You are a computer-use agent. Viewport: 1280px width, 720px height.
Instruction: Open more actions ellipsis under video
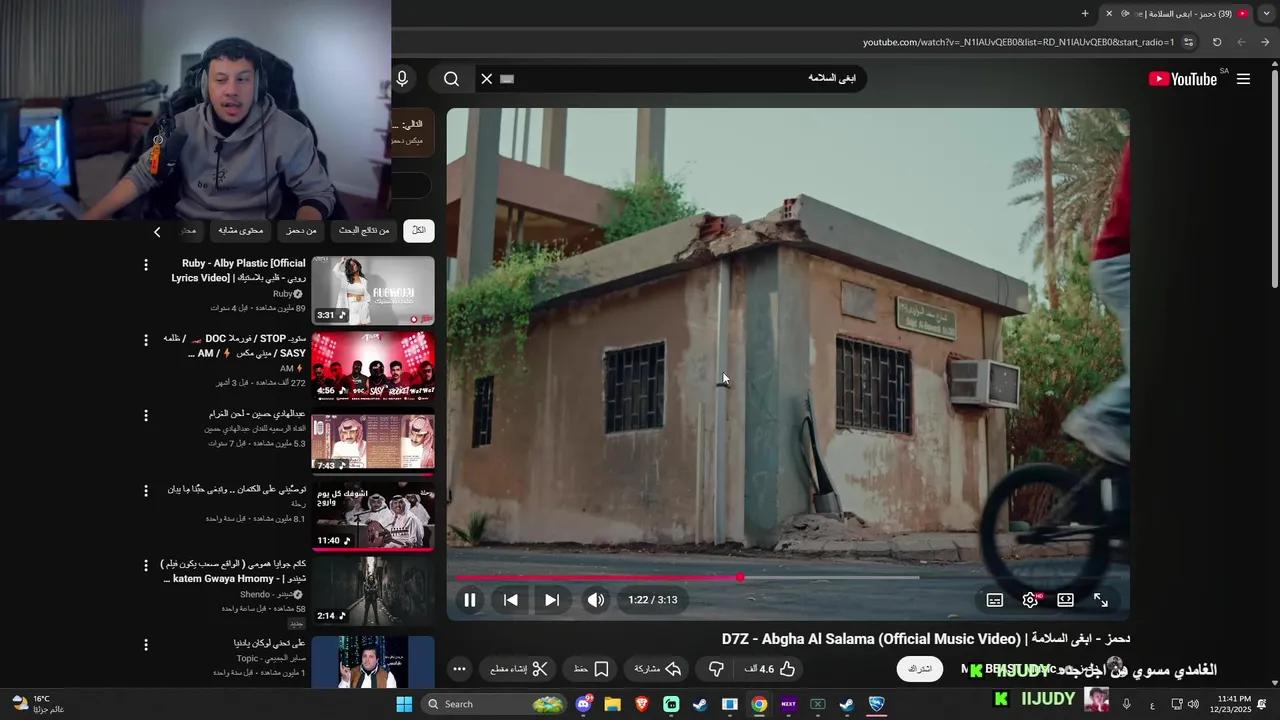[459, 669]
